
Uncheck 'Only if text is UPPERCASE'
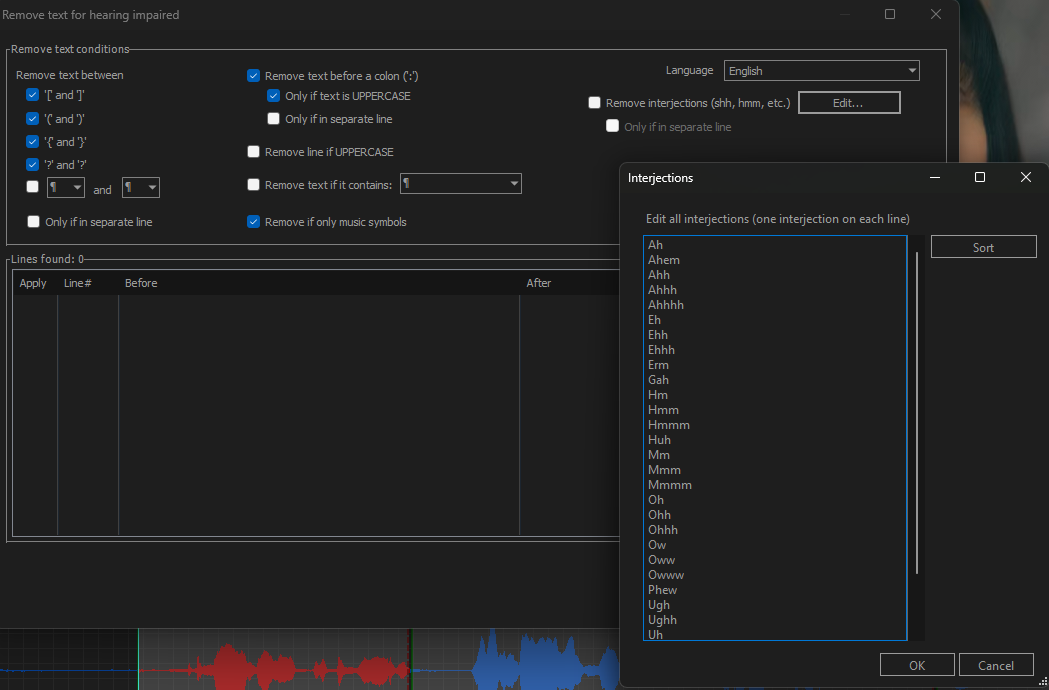[x=273, y=95]
